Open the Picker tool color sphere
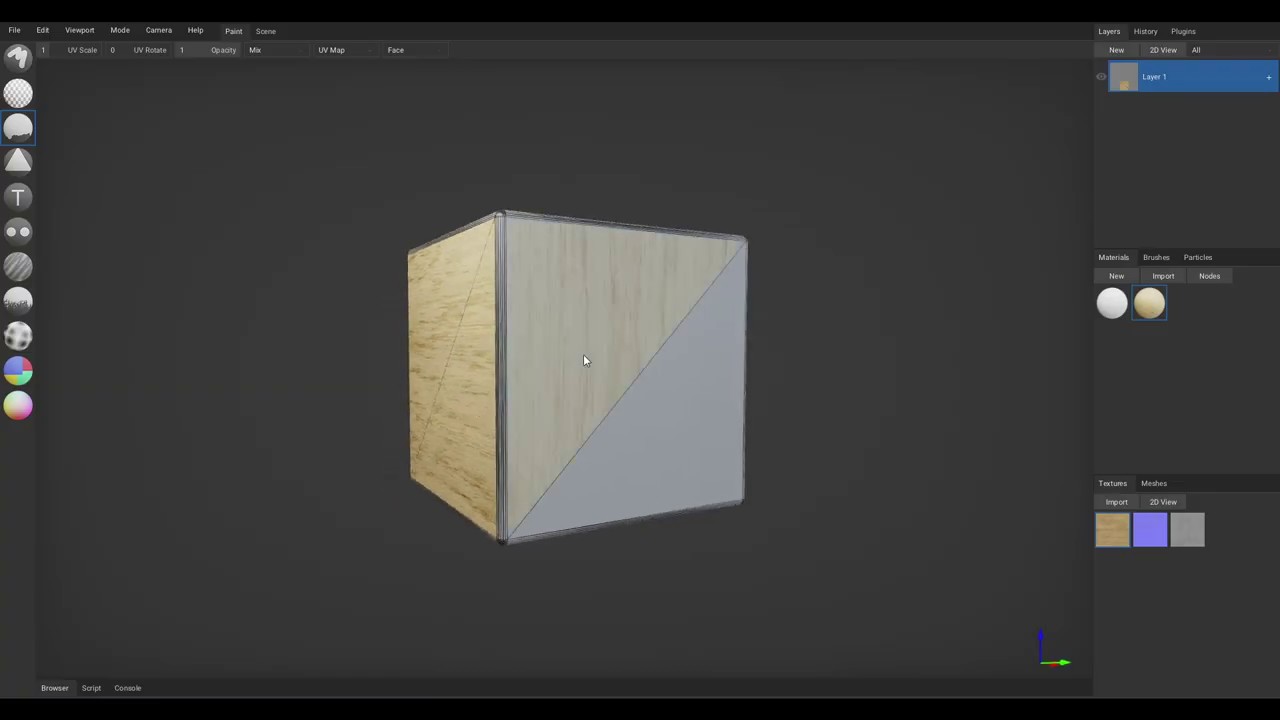Viewport: 1280px width, 720px height. pos(18,406)
